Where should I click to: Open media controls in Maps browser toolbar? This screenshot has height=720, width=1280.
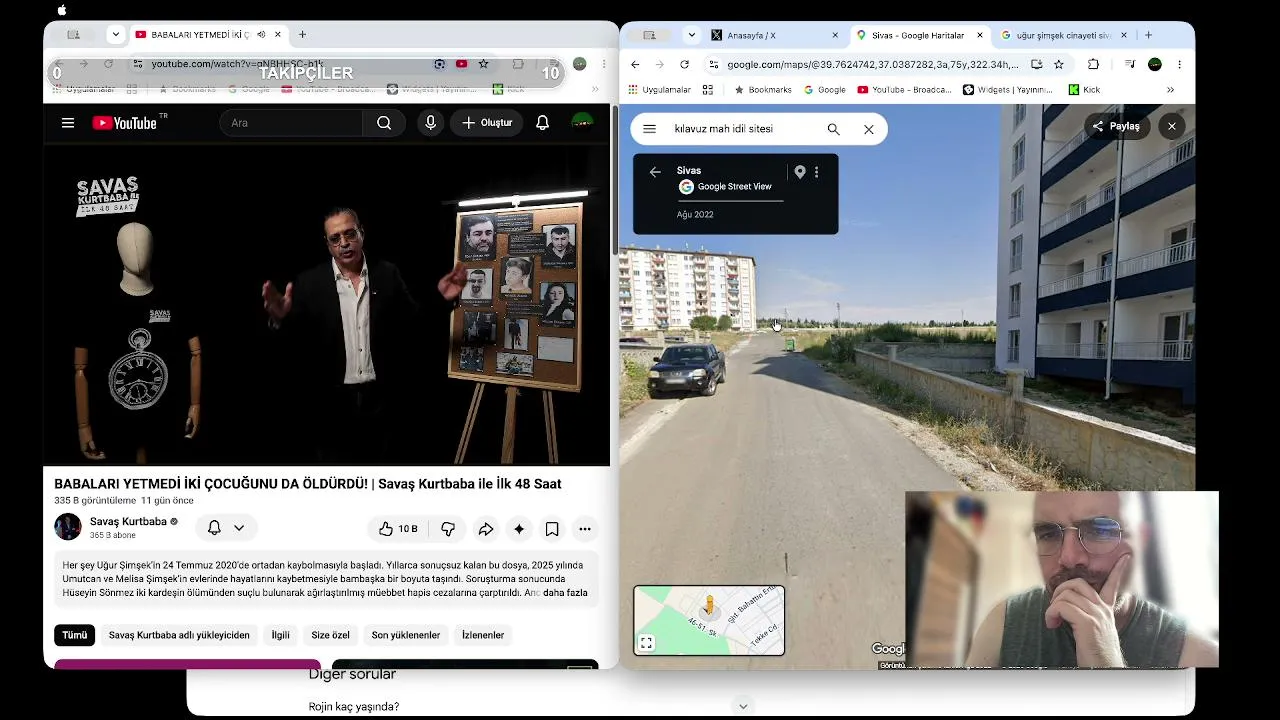point(1129,64)
